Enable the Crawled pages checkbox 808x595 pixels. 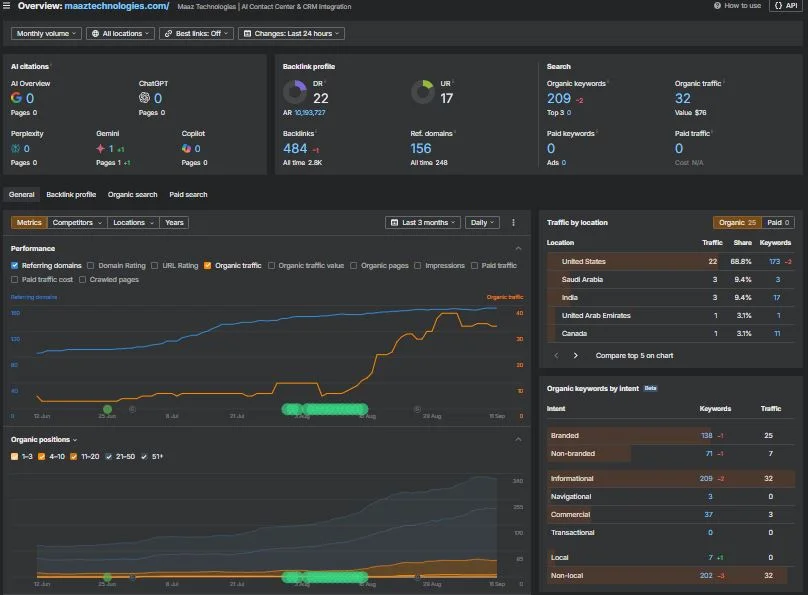[82, 279]
